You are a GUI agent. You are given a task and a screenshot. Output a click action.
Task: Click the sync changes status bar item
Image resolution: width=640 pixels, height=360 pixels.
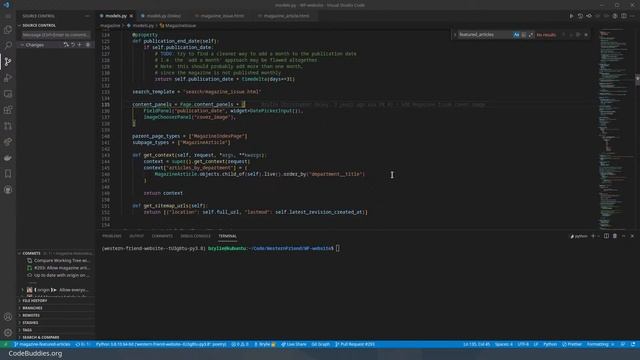click(82, 344)
